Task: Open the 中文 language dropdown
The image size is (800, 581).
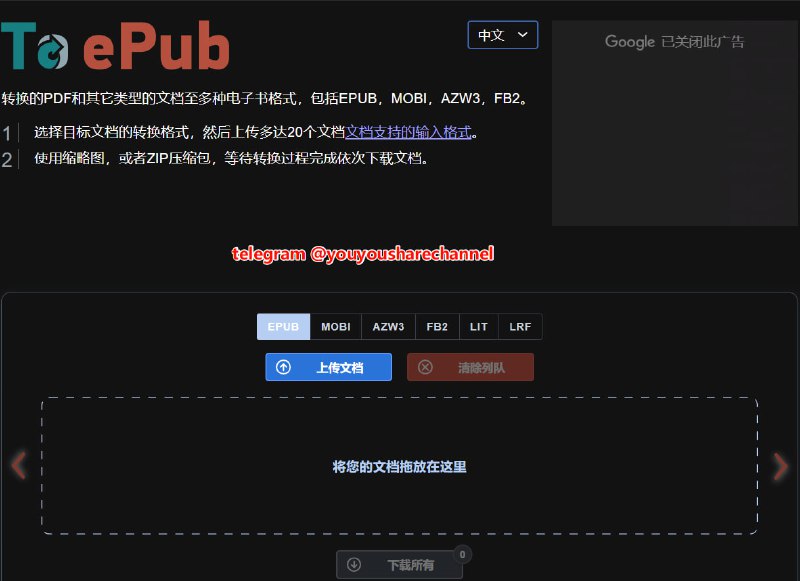Action: click(x=502, y=34)
